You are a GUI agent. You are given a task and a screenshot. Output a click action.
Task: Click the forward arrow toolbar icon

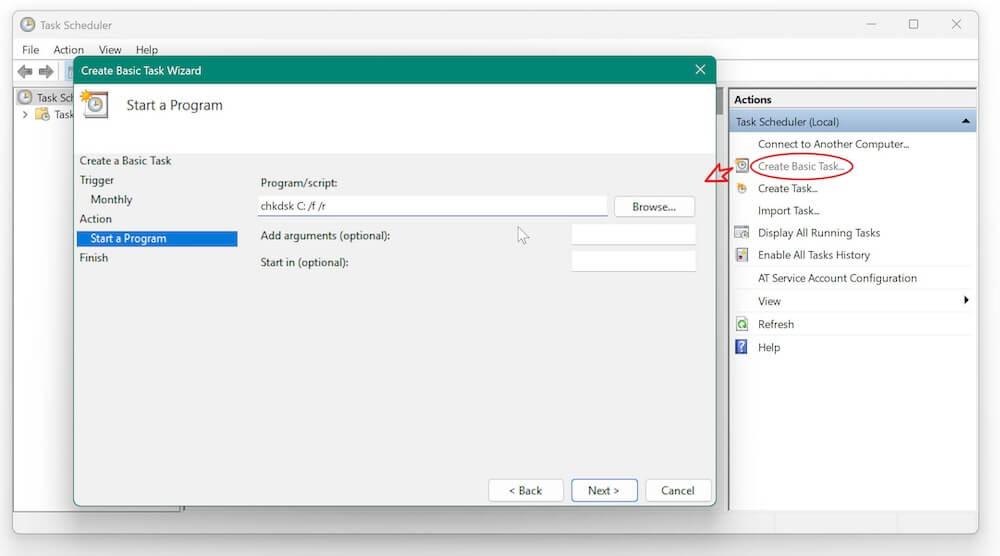[x=46, y=71]
